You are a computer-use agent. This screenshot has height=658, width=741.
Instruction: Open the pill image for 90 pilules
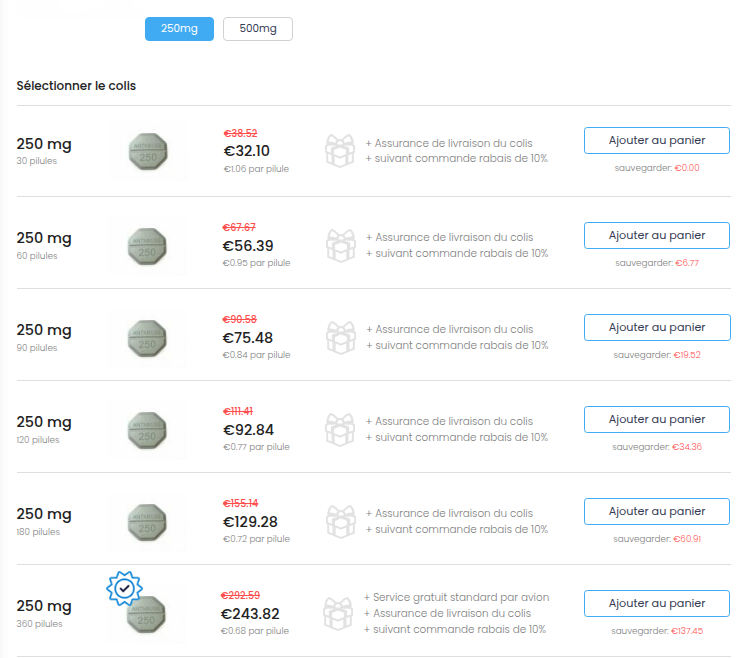[148, 336]
